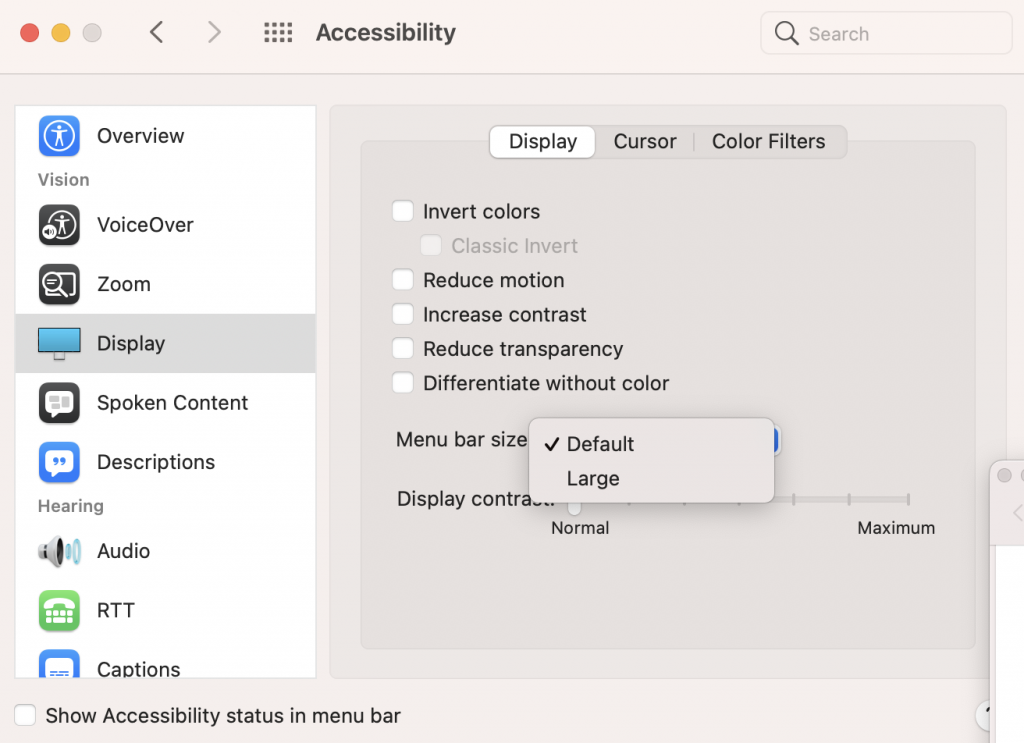Choose Default in Menu bar size menu
This screenshot has width=1024, height=743.
[x=651, y=444]
